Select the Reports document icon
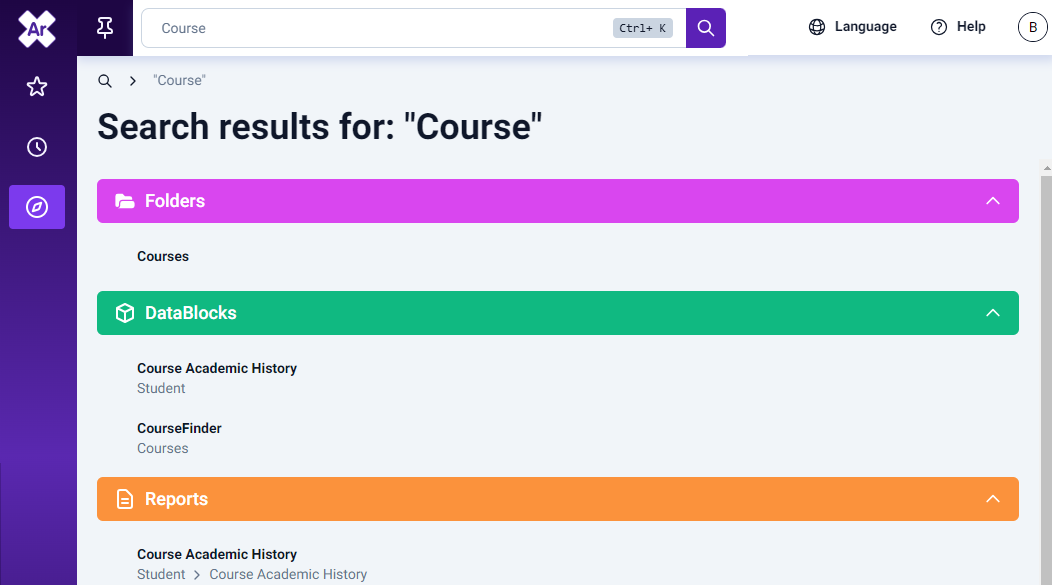The height and width of the screenshot is (585, 1052). point(125,499)
